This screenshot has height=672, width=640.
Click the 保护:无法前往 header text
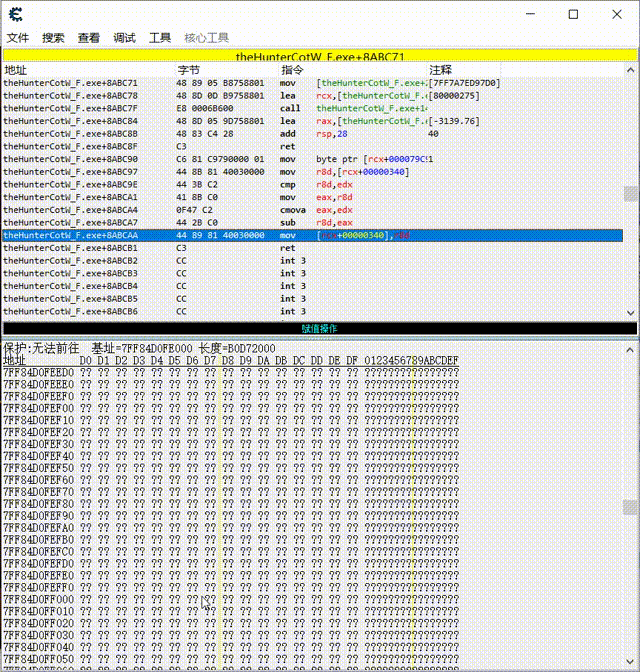click(41, 348)
